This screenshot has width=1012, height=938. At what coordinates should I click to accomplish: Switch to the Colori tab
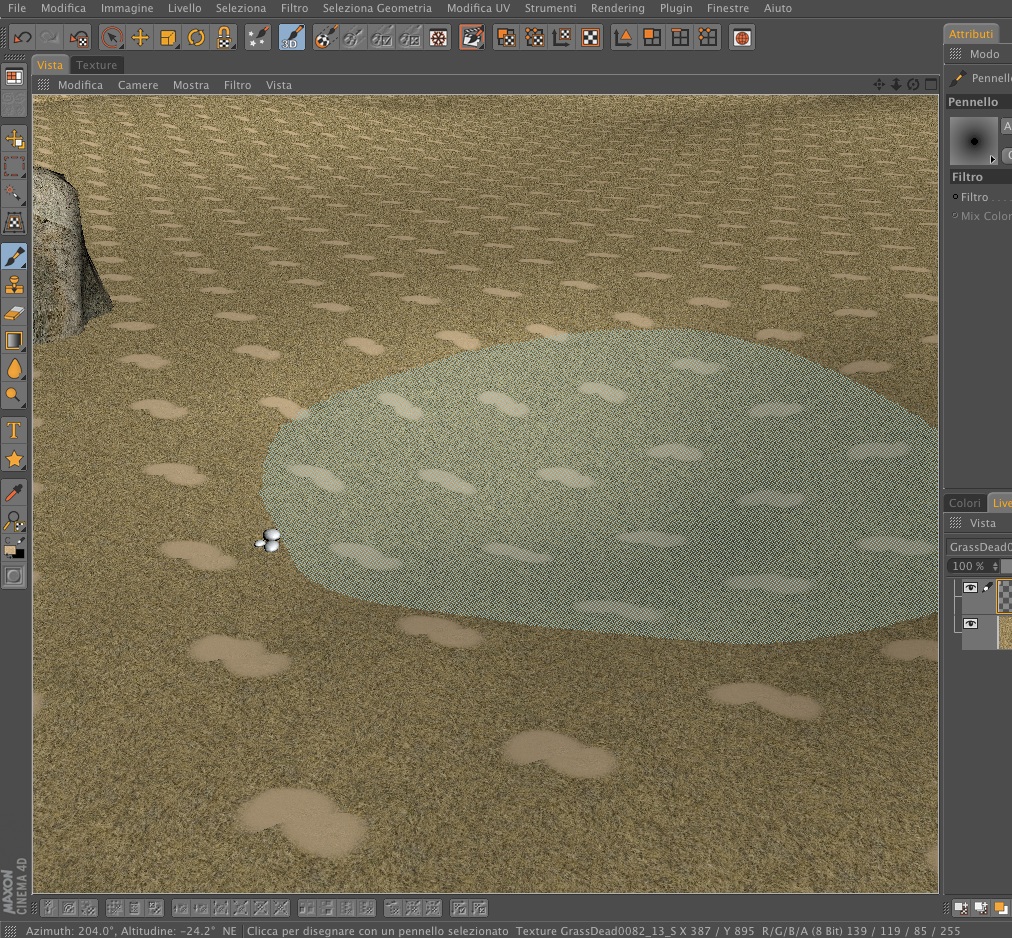964,503
